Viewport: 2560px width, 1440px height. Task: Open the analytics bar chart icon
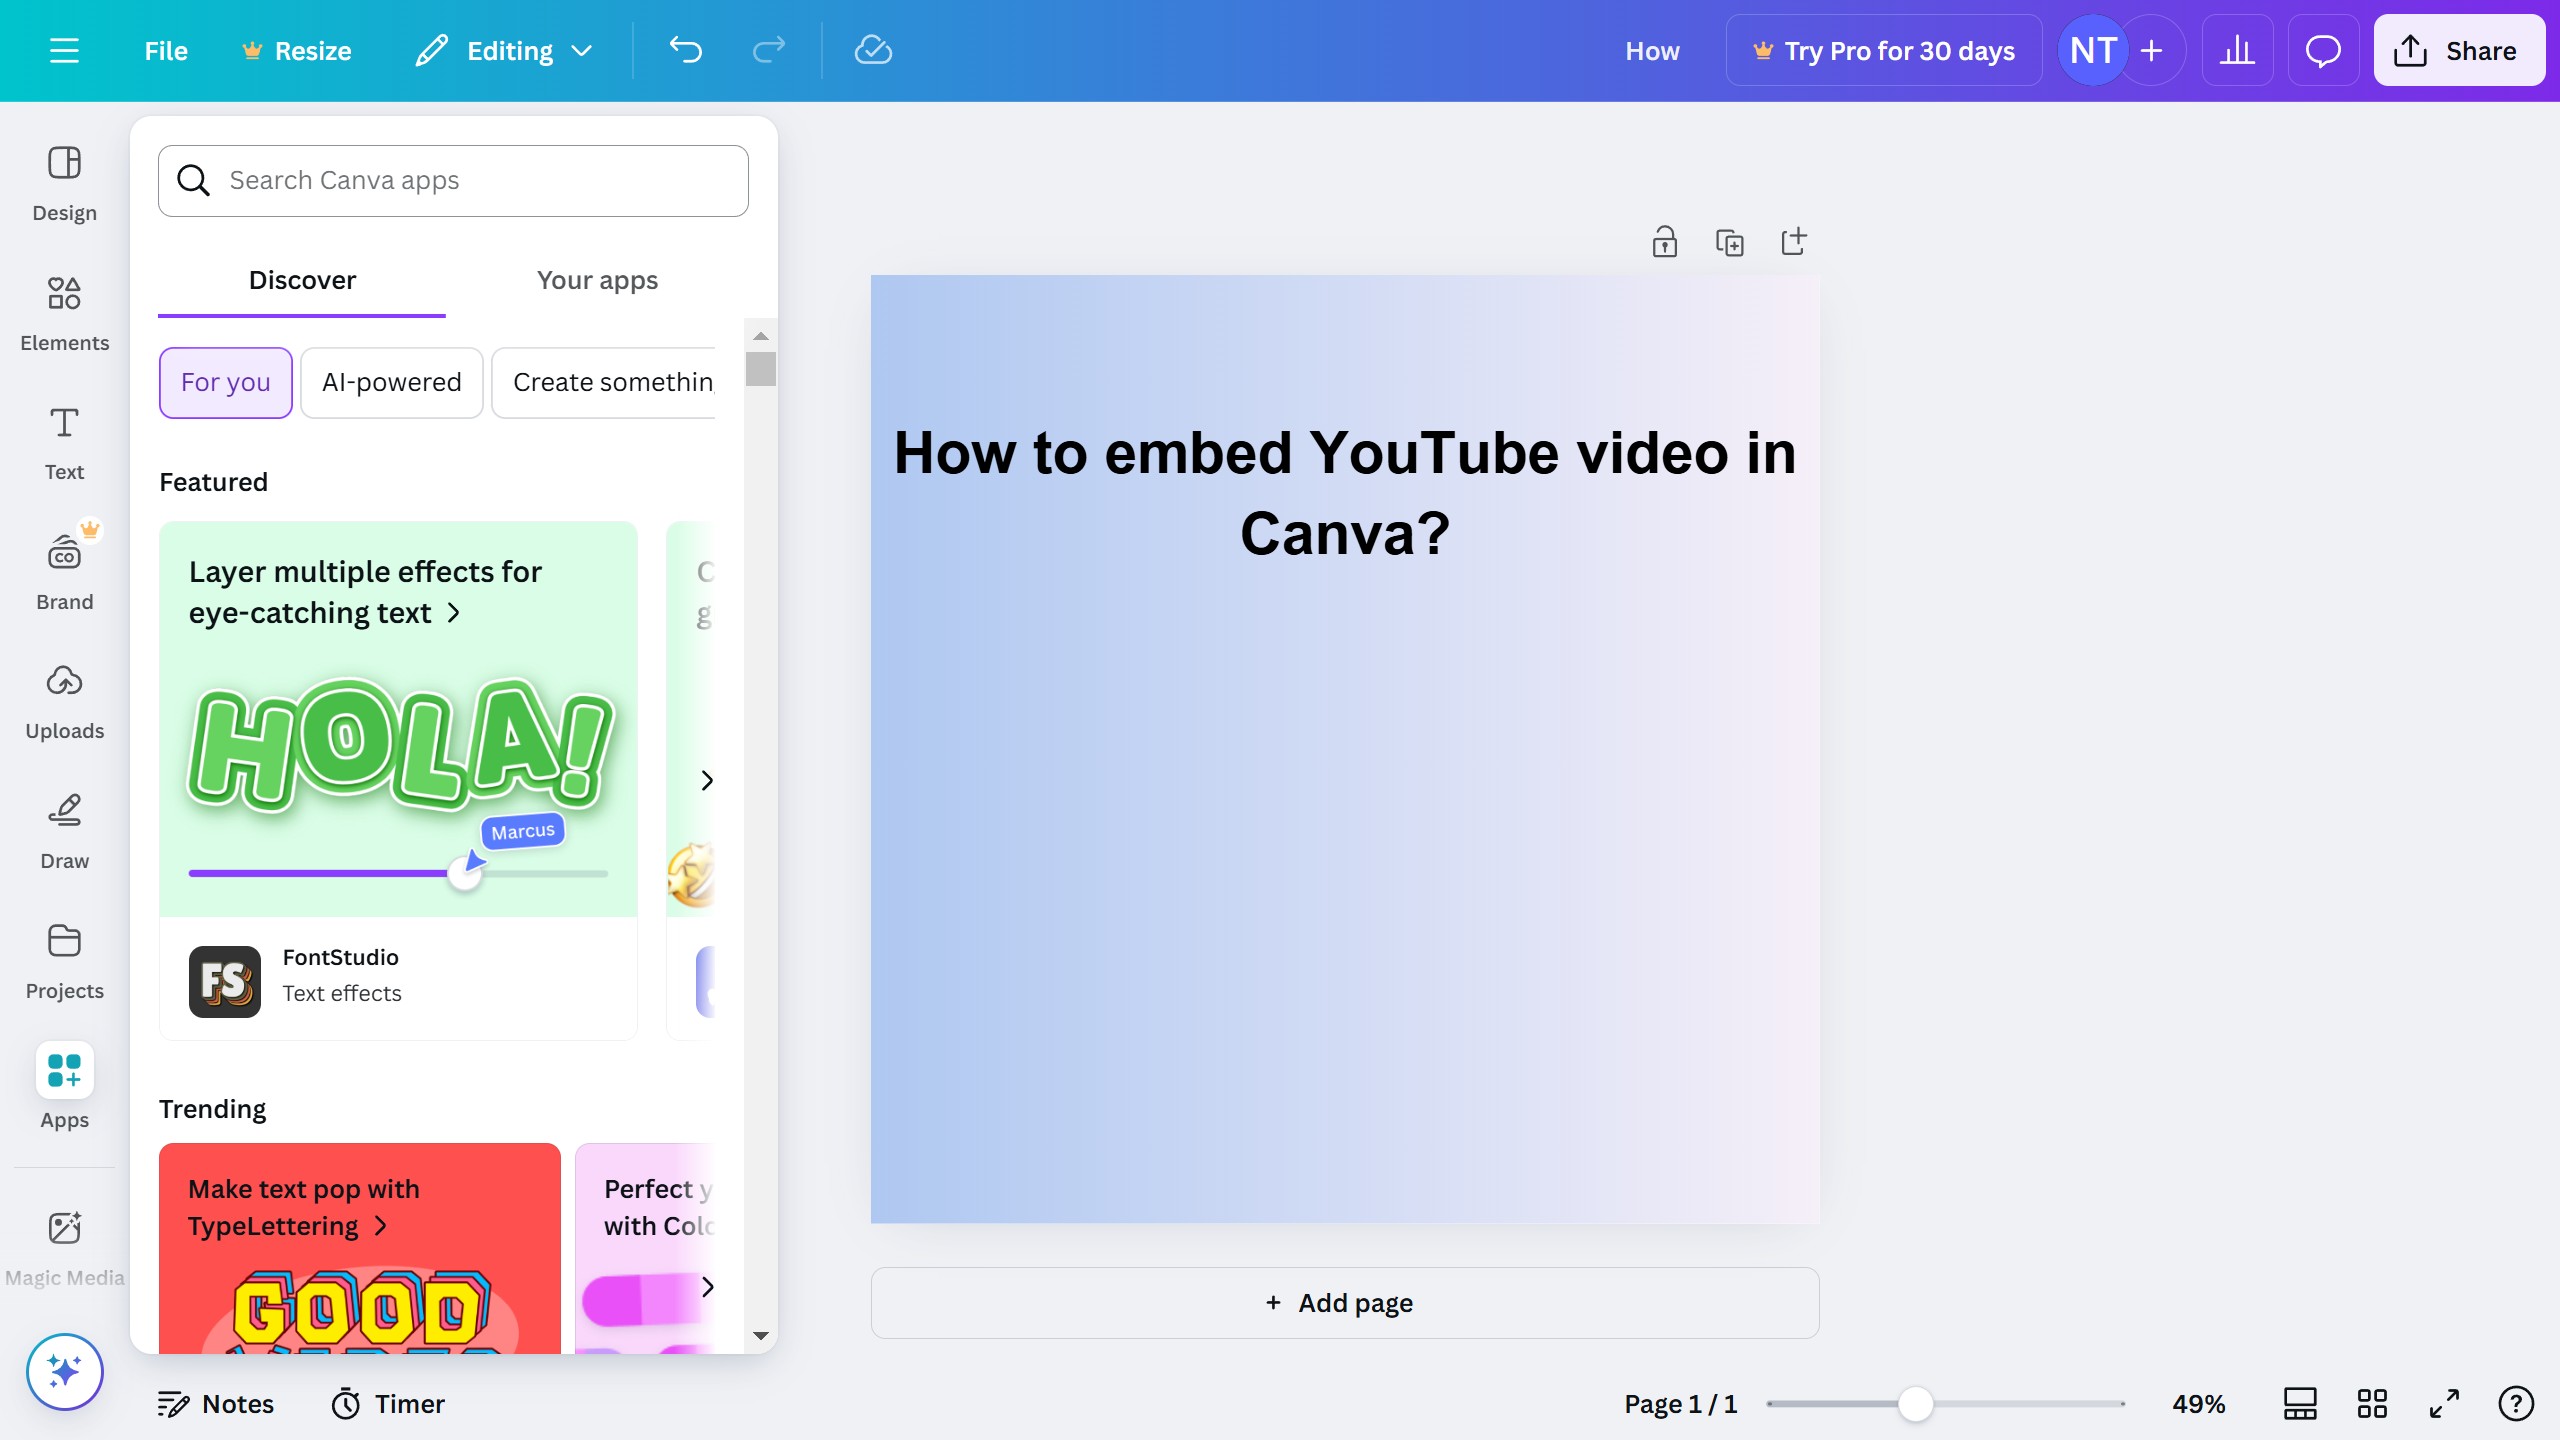click(x=2237, y=50)
